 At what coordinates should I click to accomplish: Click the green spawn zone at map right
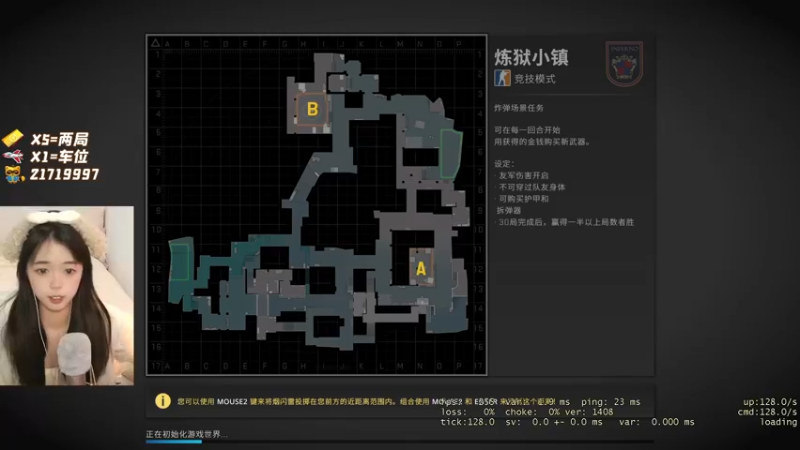tap(451, 154)
